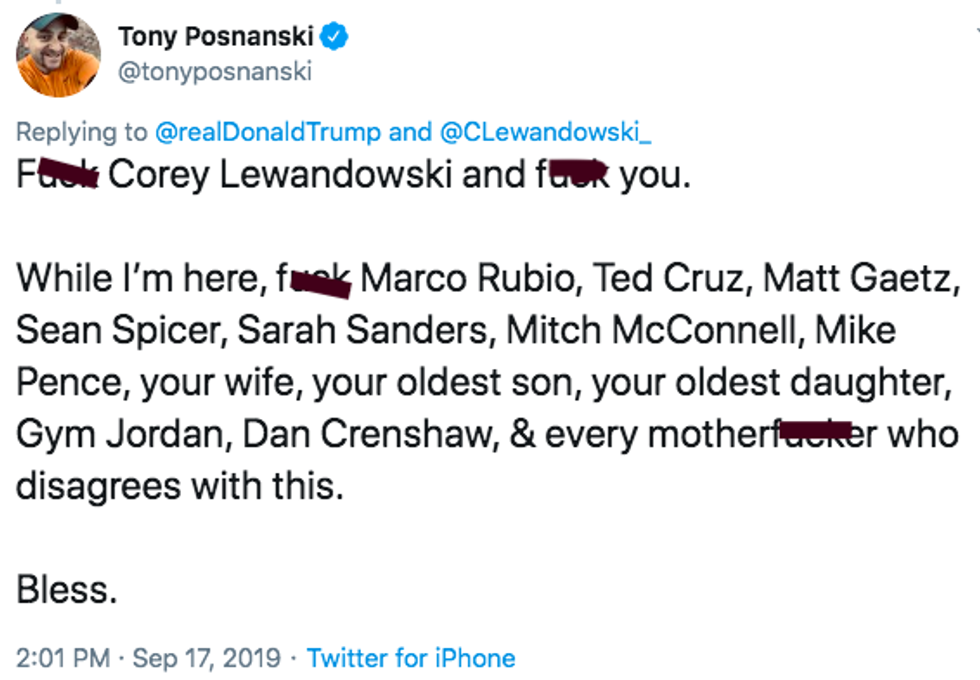The height and width of the screenshot is (680, 980).
Task: Click the 'disagrees with this.' text line
Action: click(179, 487)
